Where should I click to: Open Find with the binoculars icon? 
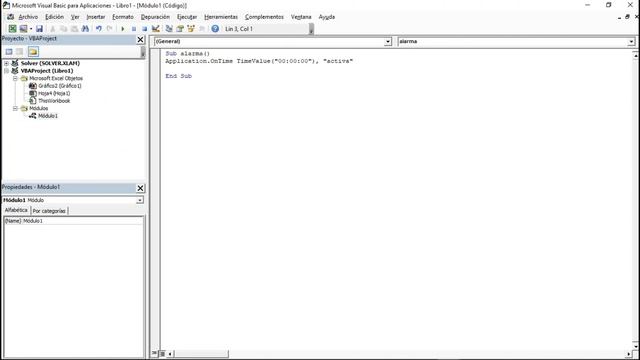coord(85,29)
